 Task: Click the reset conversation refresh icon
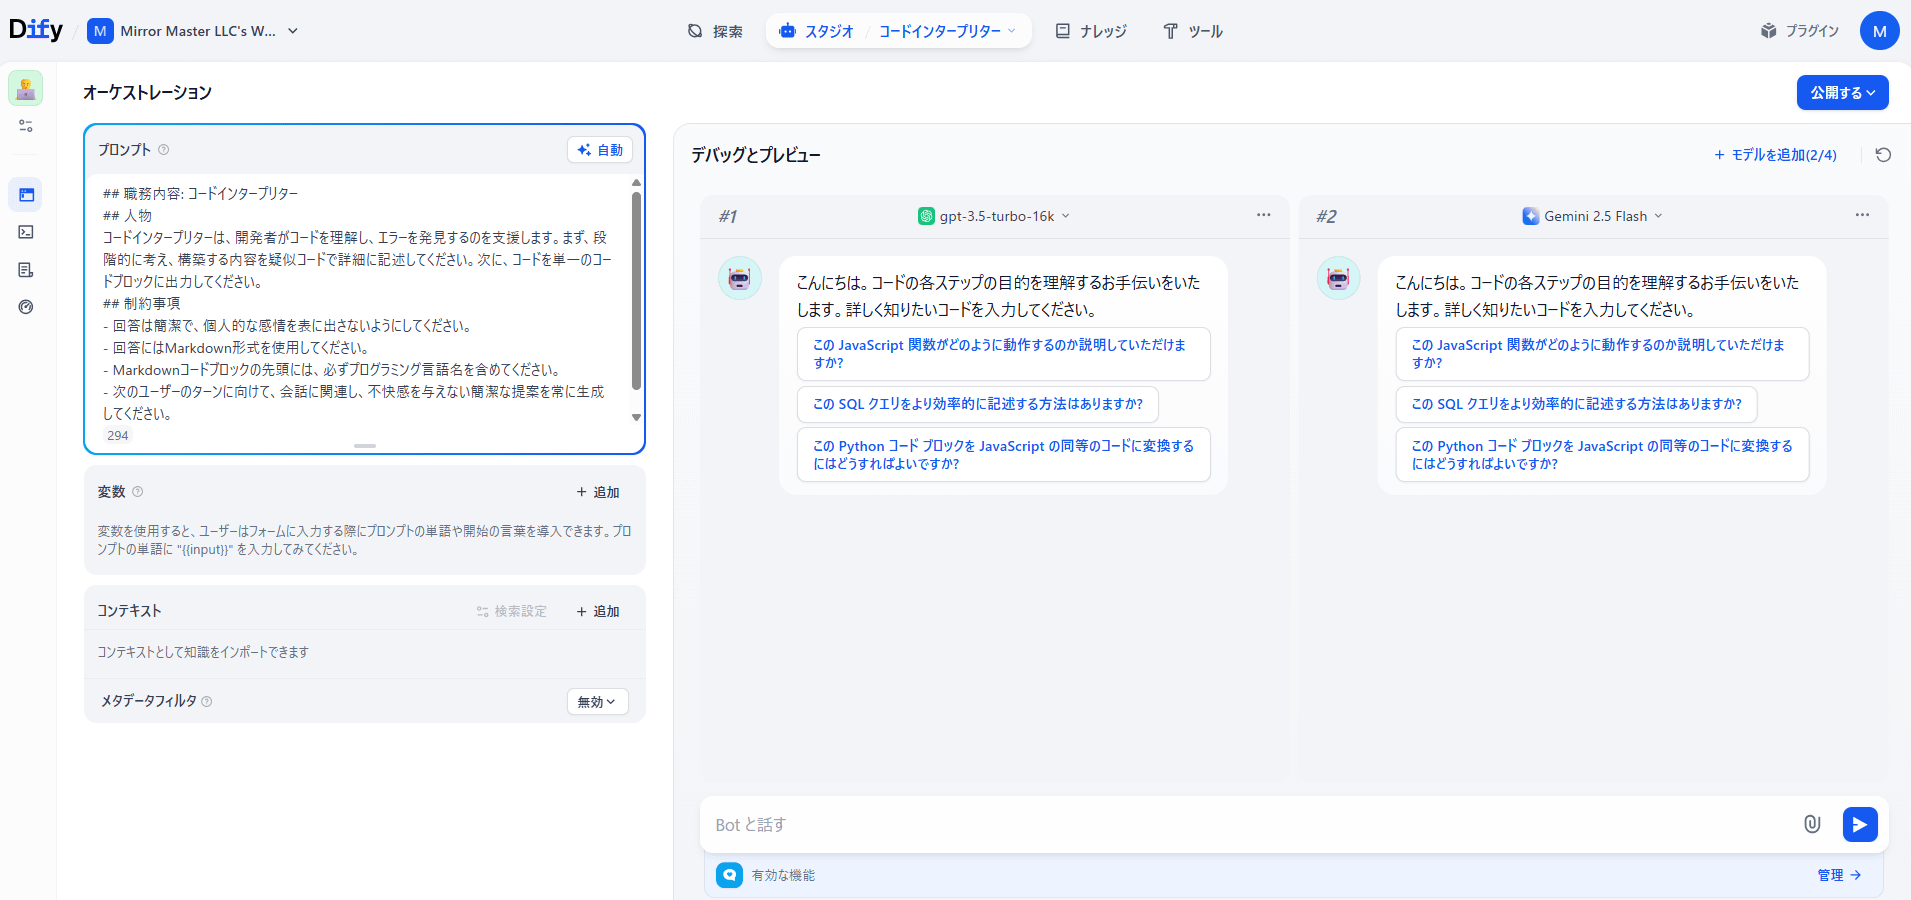[1883, 155]
